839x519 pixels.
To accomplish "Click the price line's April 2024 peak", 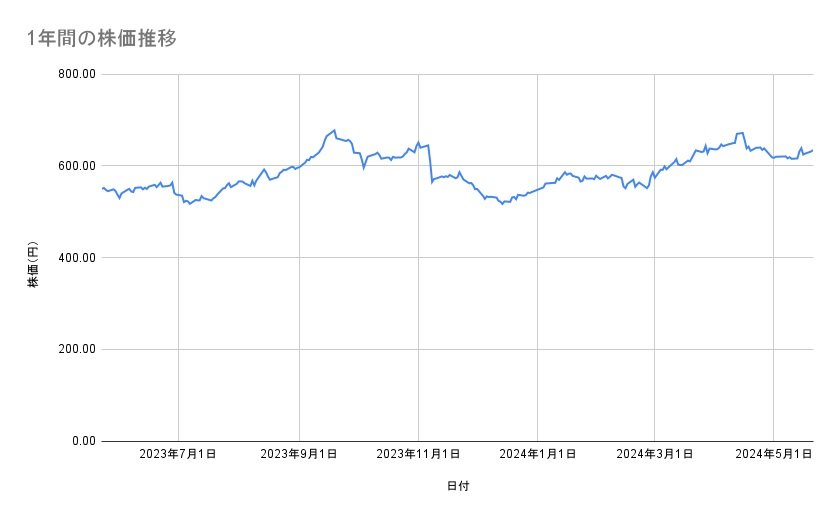I will (x=741, y=132).
